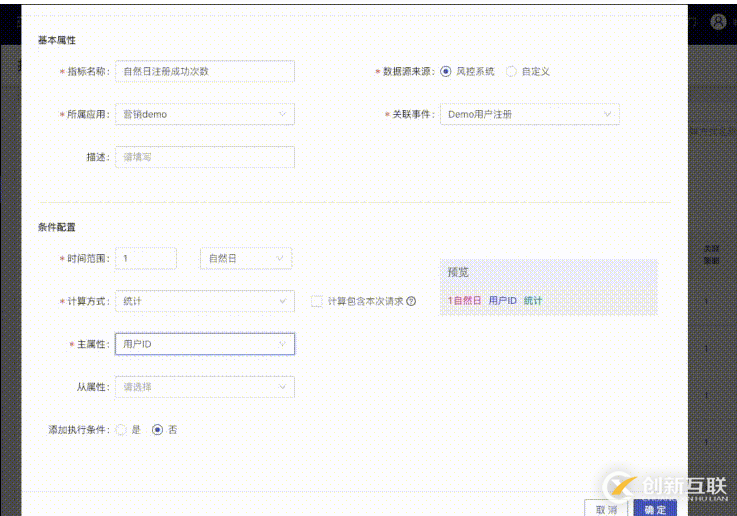Click the 指标名称 input field

point(205,71)
